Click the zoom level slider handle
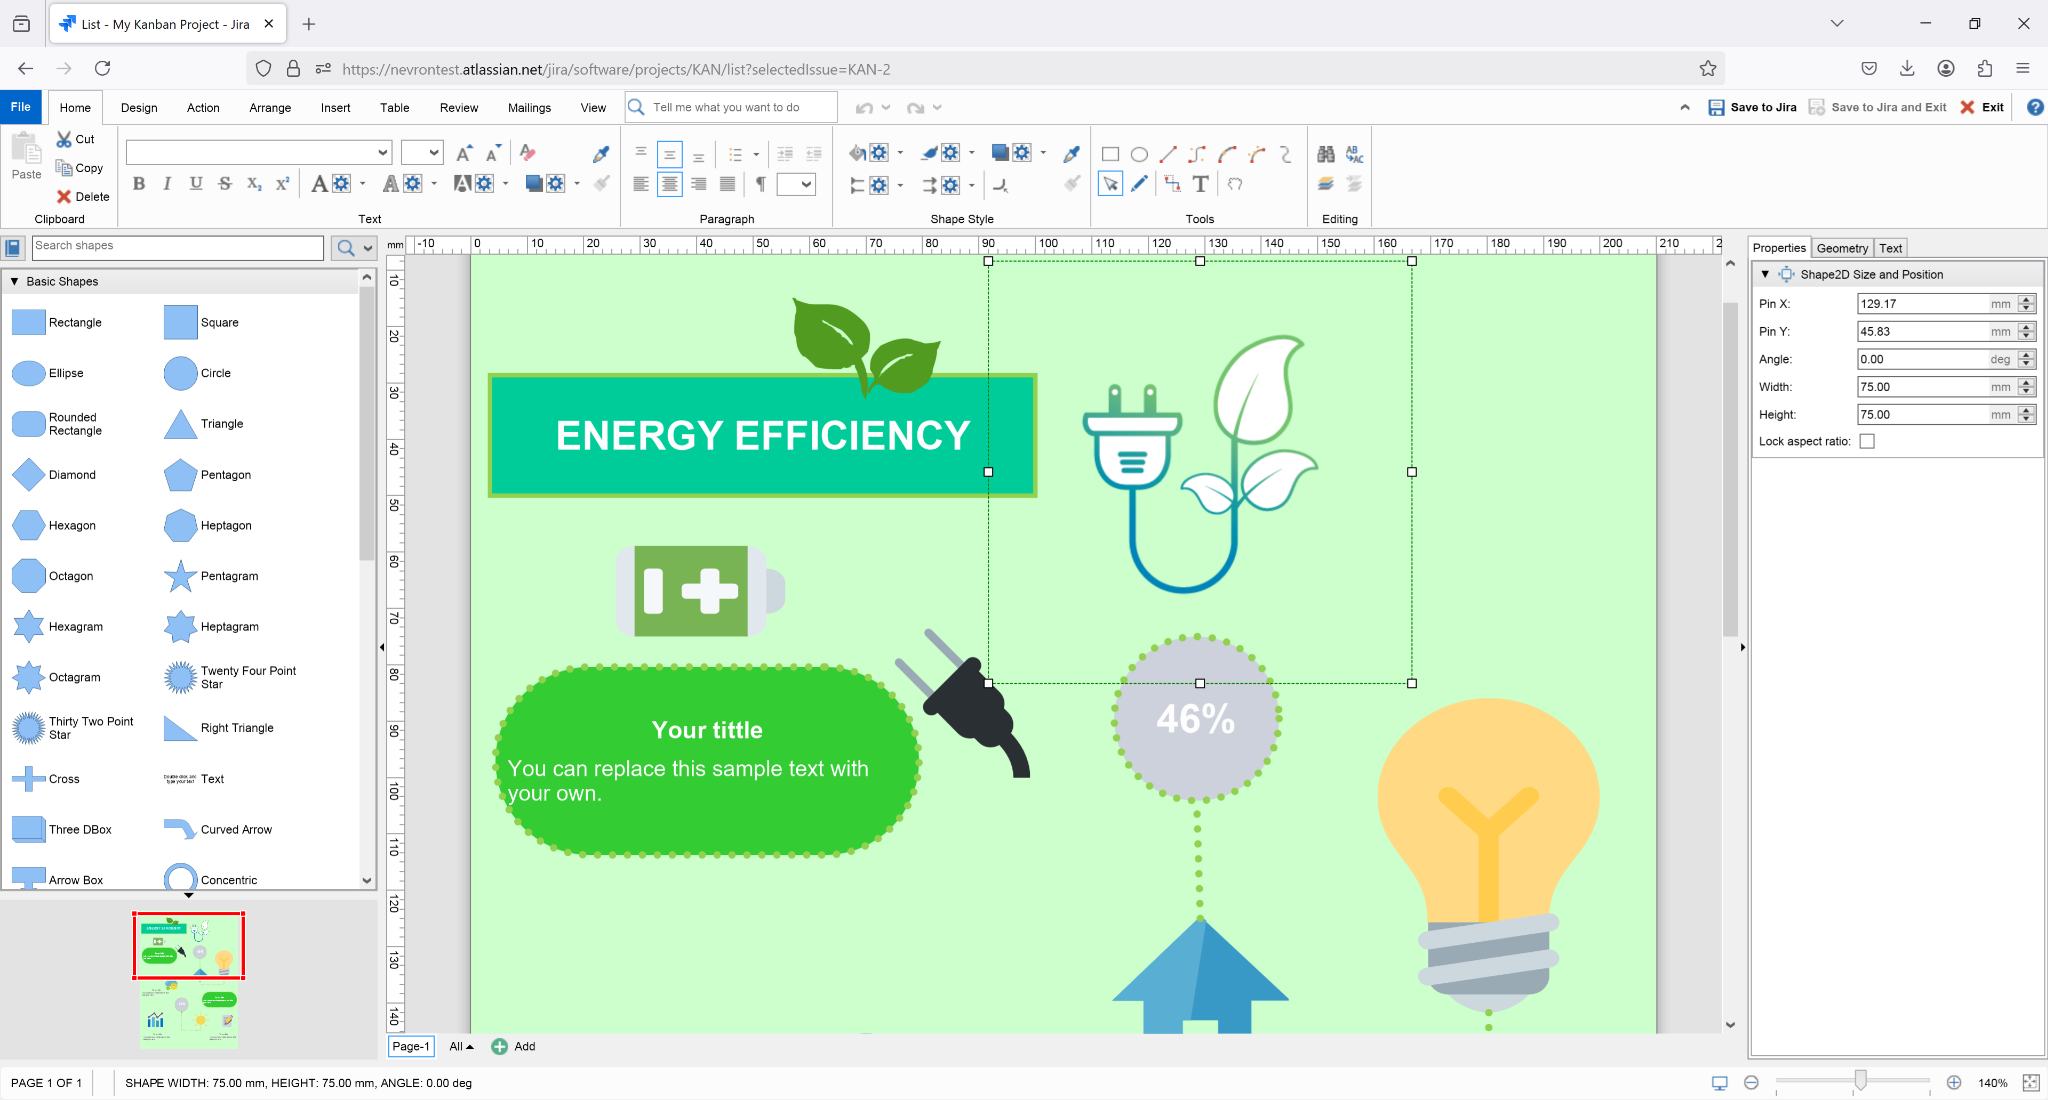 [1860, 1081]
